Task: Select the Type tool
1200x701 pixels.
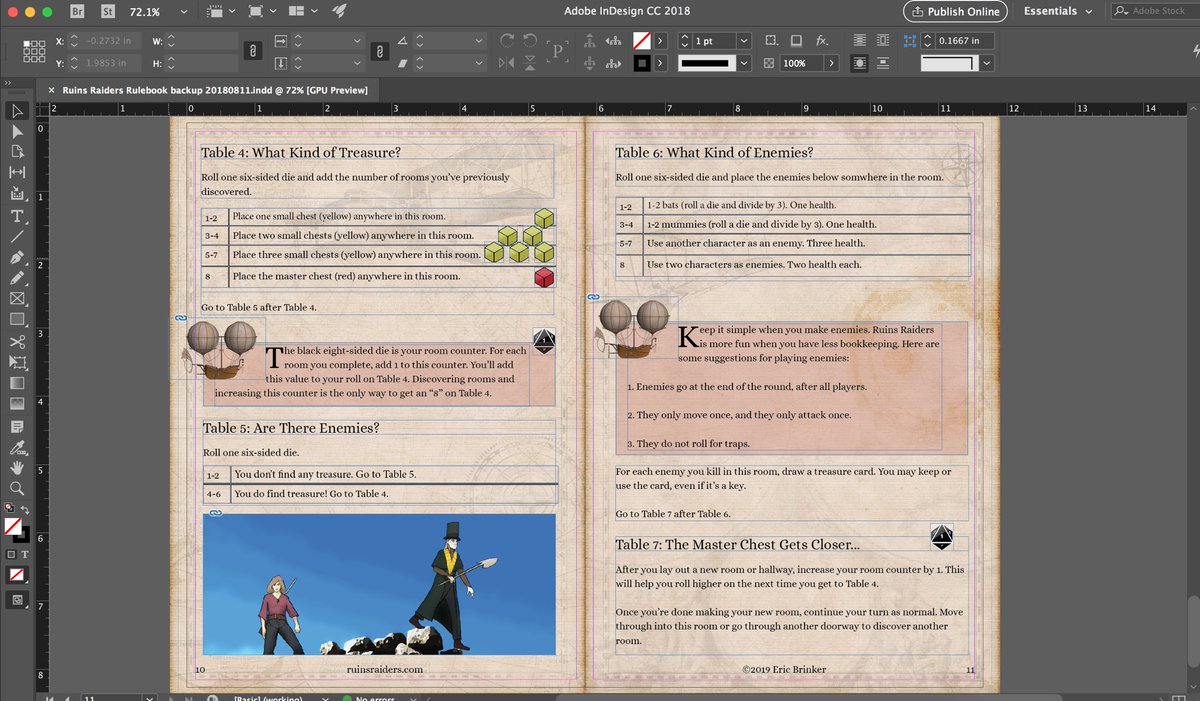Action: click(x=17, y=217)
